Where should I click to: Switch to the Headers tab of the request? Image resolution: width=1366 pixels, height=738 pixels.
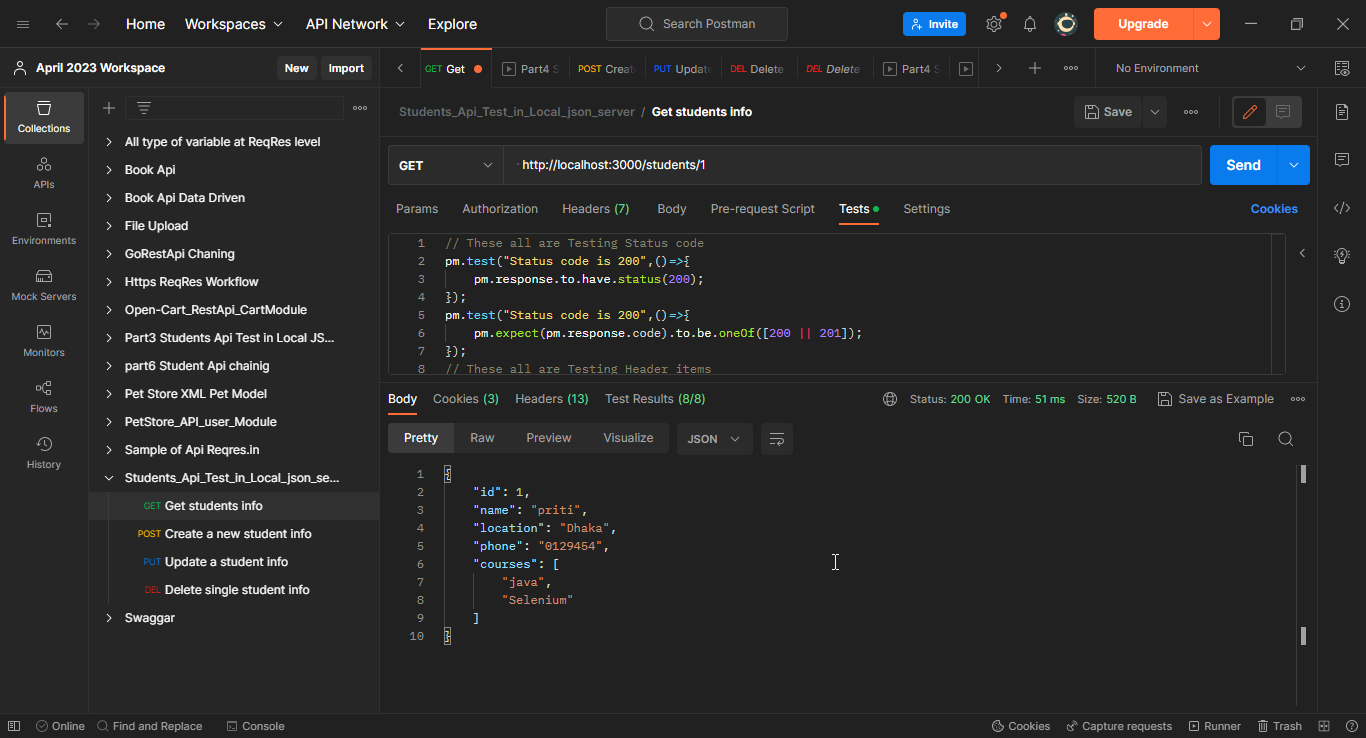coord(595,208)
